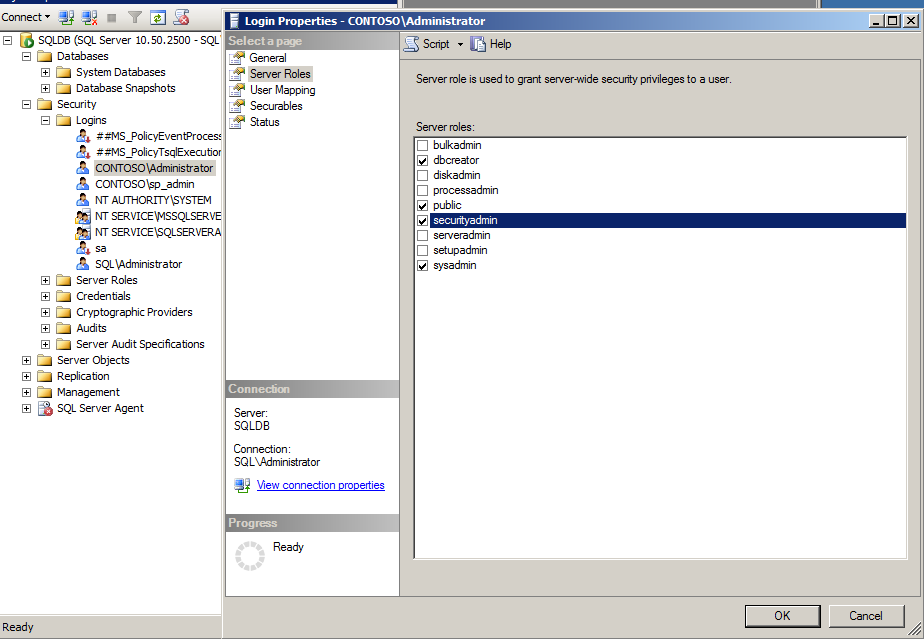The width and height of the screenshot is (924, 639).
Task: Select the Disconnect server icon
Action: (90, 17)
